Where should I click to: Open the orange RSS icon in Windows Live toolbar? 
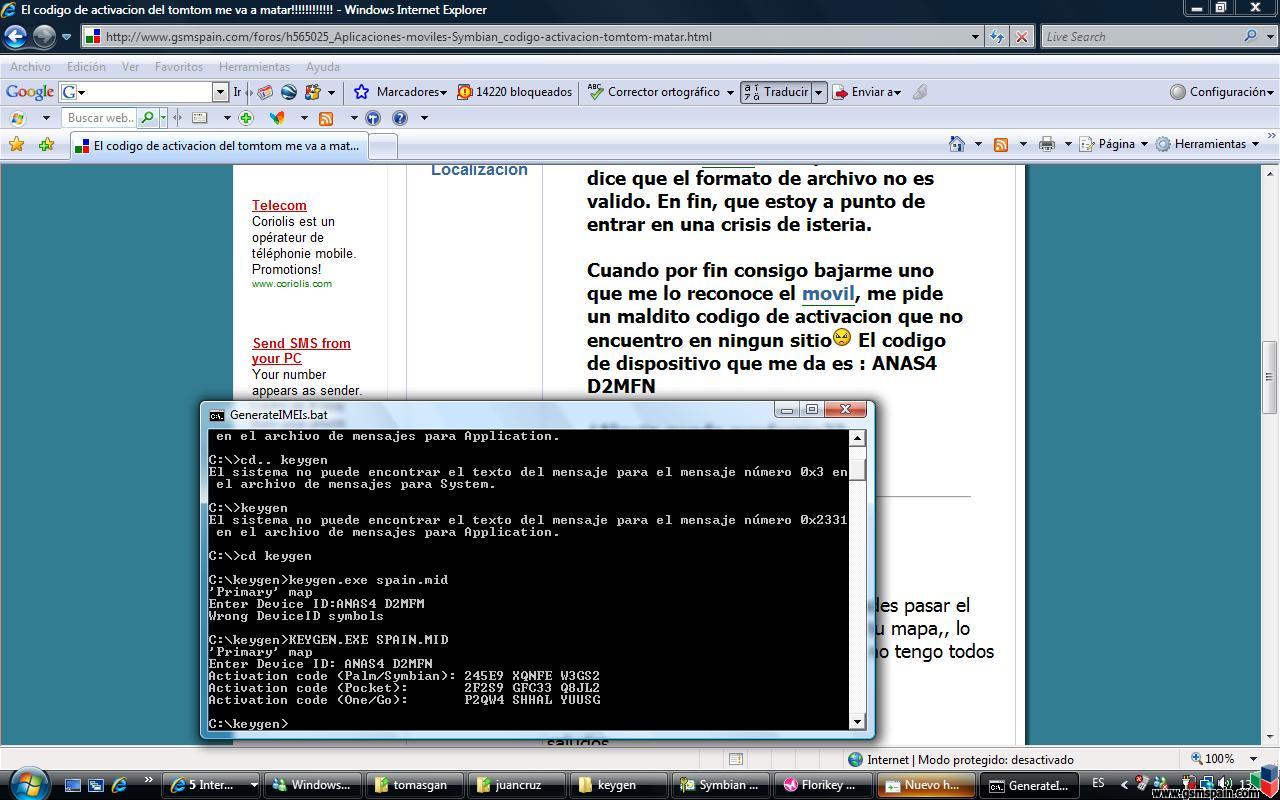(325, 118)
